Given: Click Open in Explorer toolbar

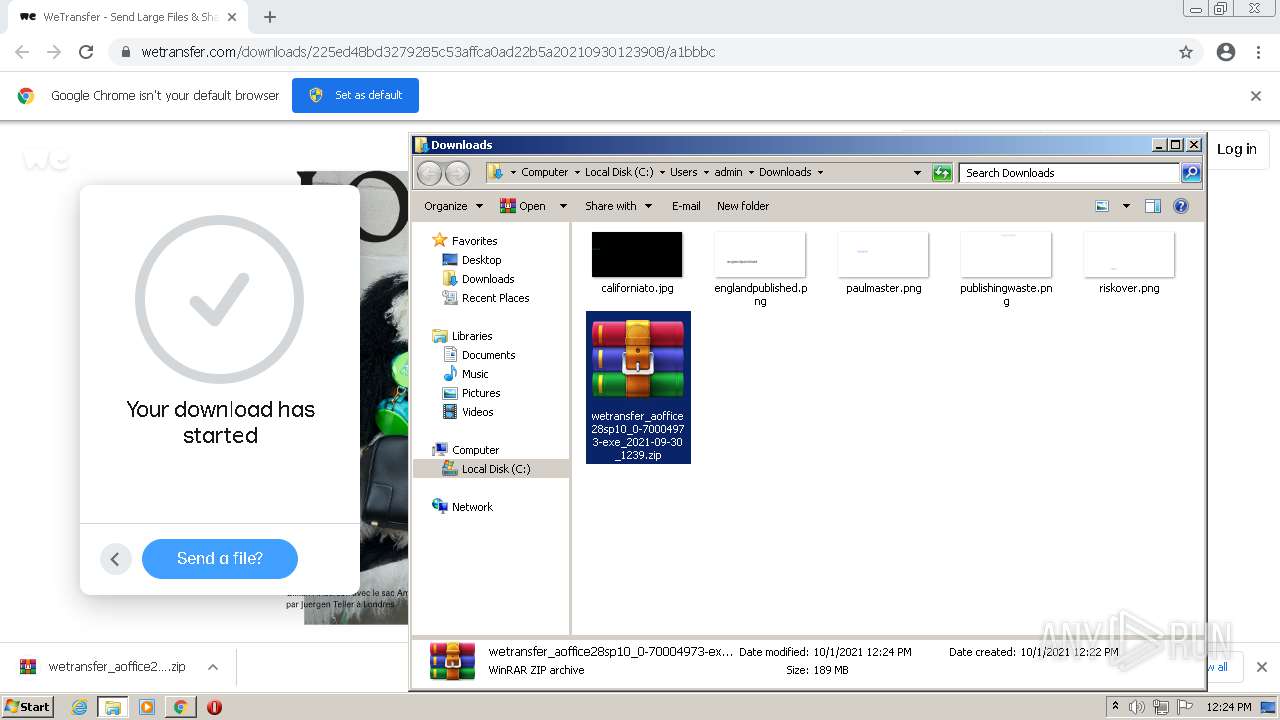Looking at the screenshot, I should click(x=523, y=206).
